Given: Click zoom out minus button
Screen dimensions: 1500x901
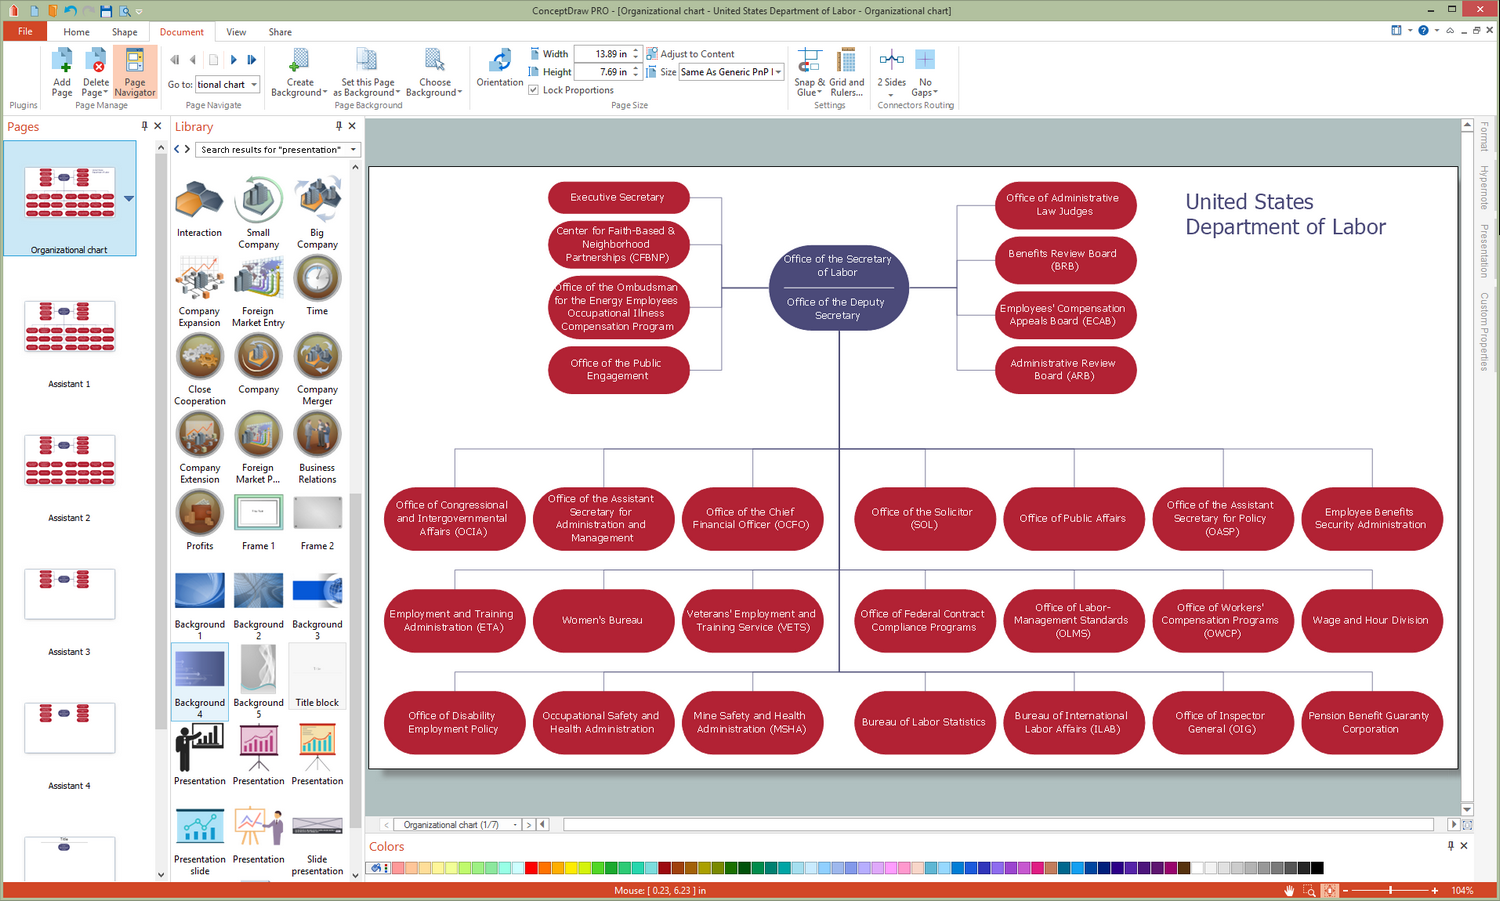Looking at the screenshot, I should [x=1345, y=890].
